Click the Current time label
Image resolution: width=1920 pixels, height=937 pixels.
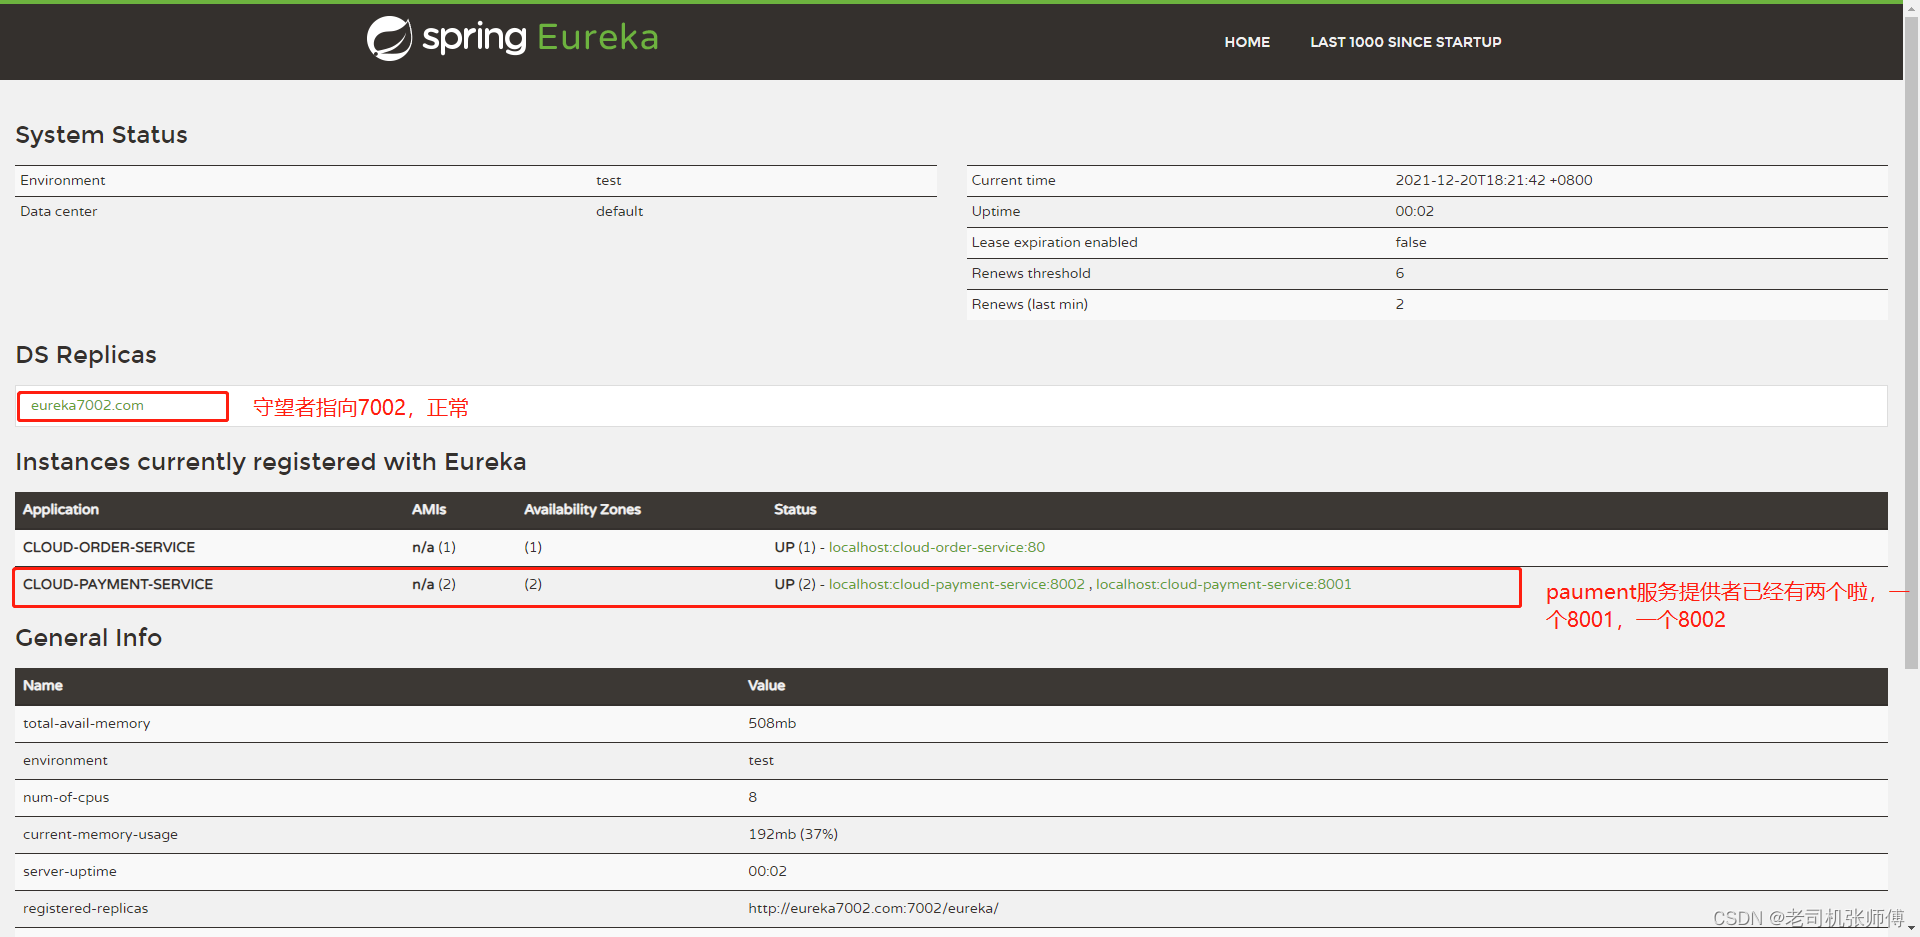point(1013,180)
